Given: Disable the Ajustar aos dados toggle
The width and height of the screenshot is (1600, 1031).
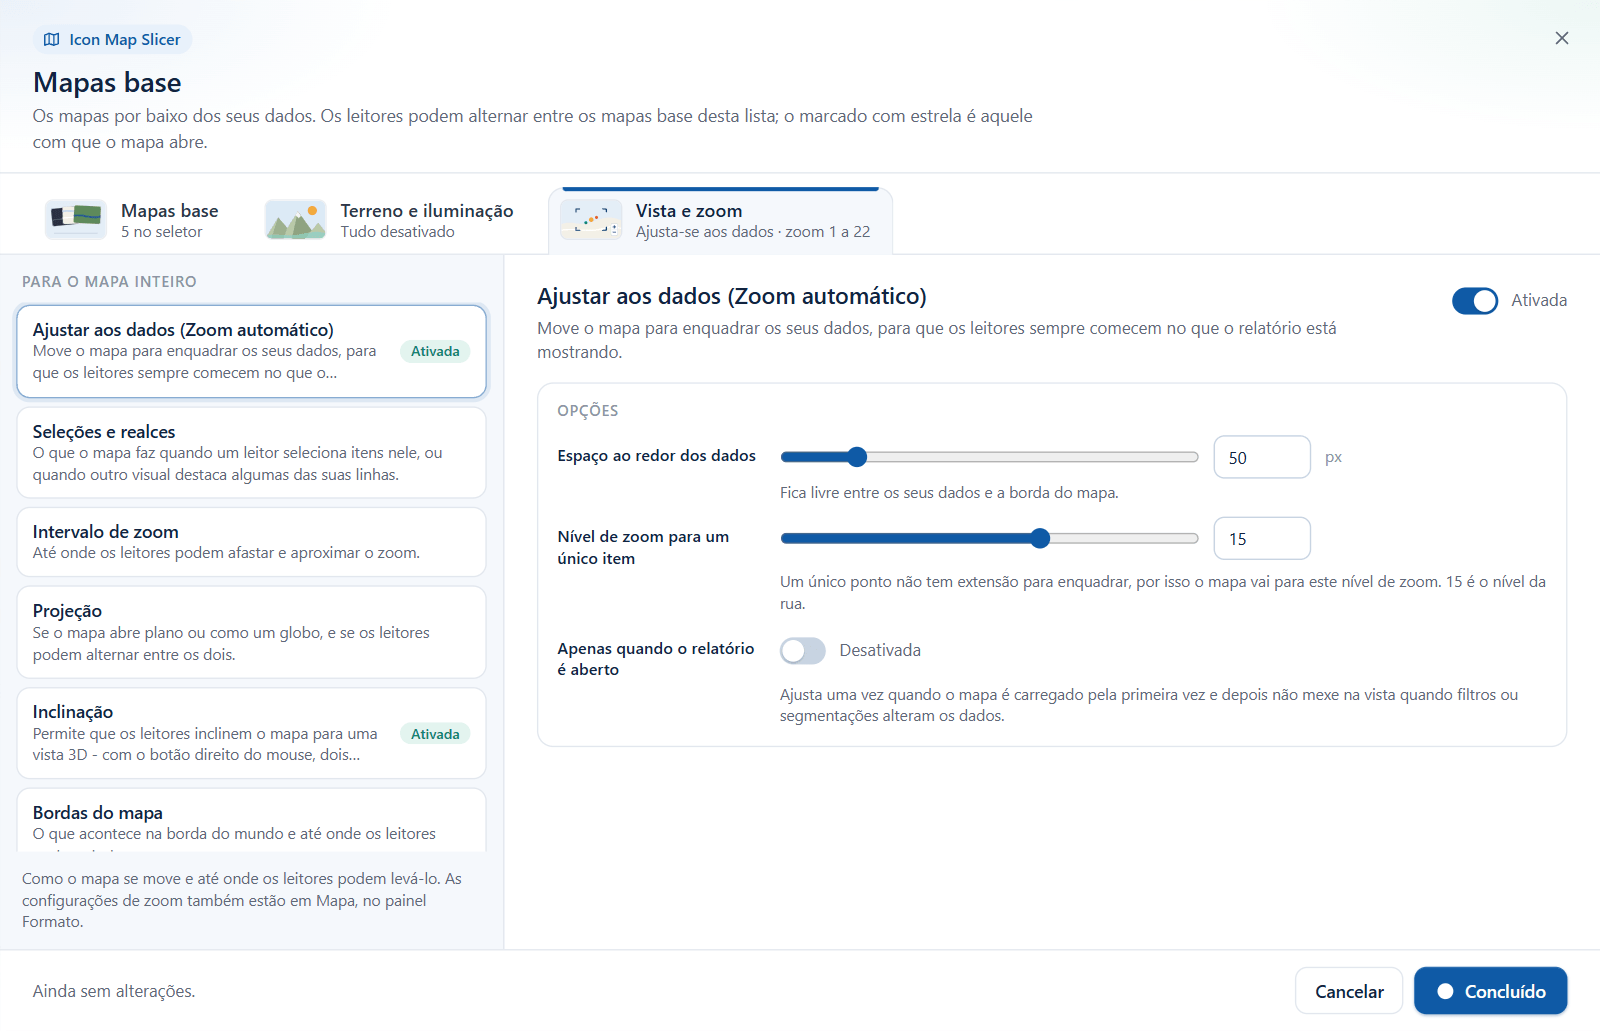Looking at the screenshot, I should (1475, 301).
